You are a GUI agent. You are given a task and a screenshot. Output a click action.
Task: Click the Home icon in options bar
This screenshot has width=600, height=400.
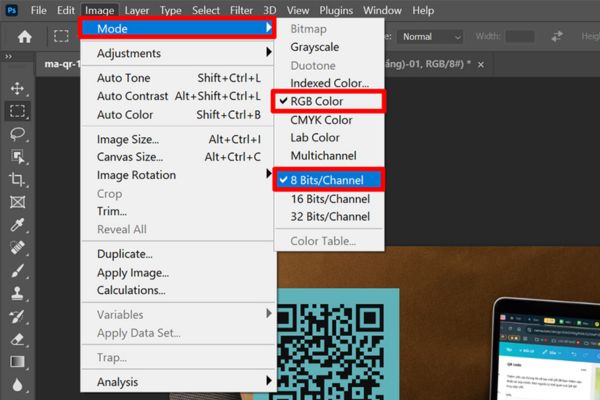point(24,37)
